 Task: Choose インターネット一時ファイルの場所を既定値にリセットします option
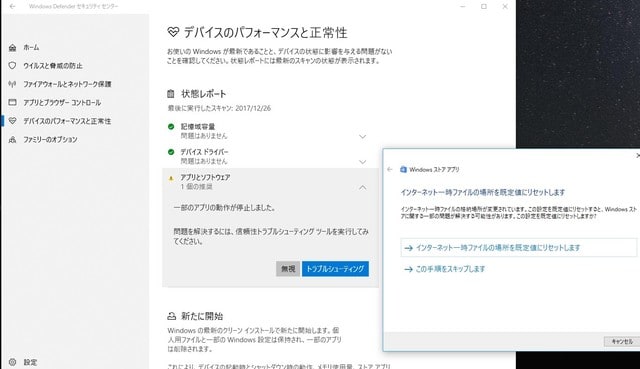[x=518, y=248]
